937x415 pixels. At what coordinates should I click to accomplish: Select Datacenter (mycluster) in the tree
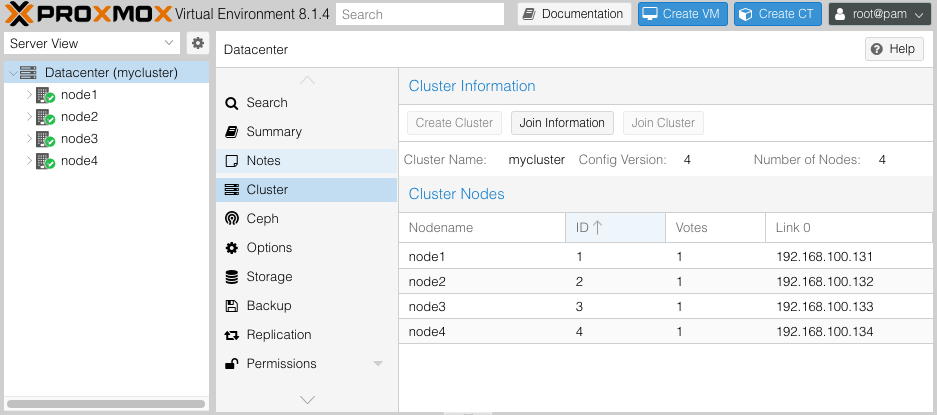click(x=111, y=73)
